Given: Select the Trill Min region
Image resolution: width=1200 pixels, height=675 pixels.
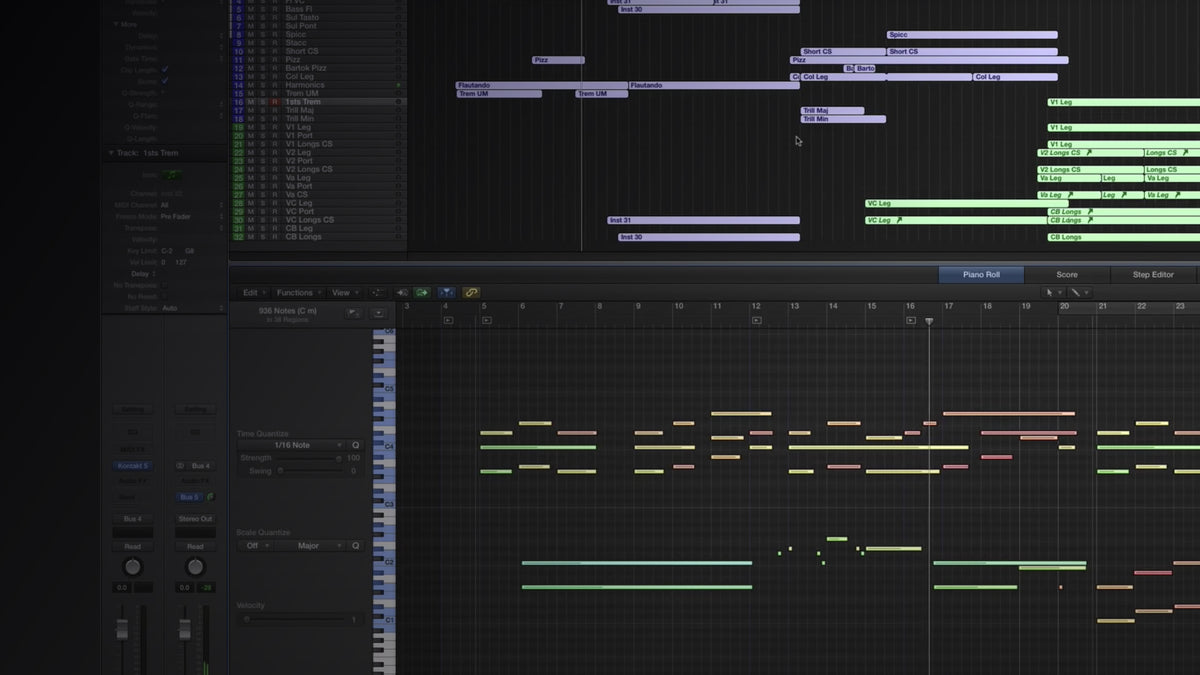Looking at the screenshot, I should click(843, 119).
